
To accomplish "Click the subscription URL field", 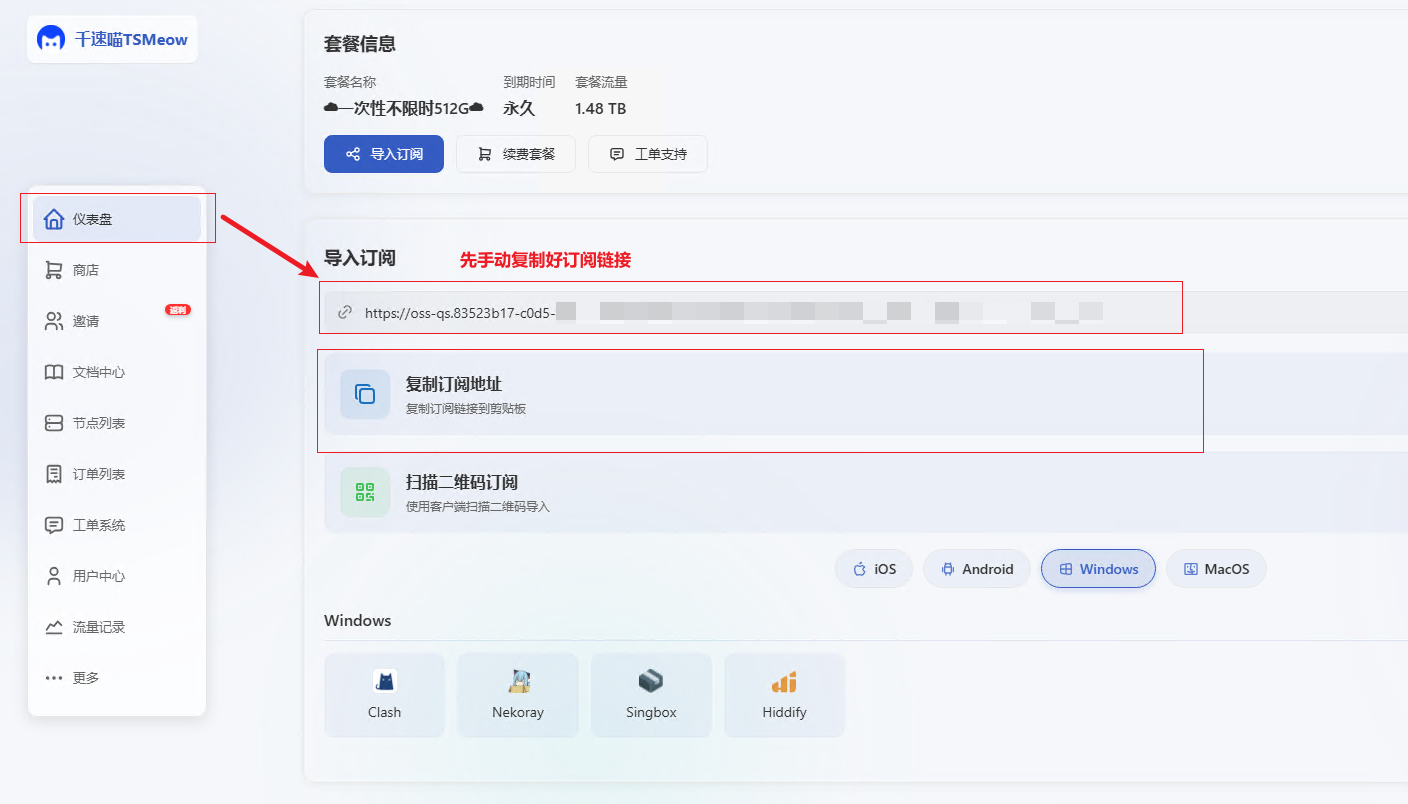I will tap(750, 312).
